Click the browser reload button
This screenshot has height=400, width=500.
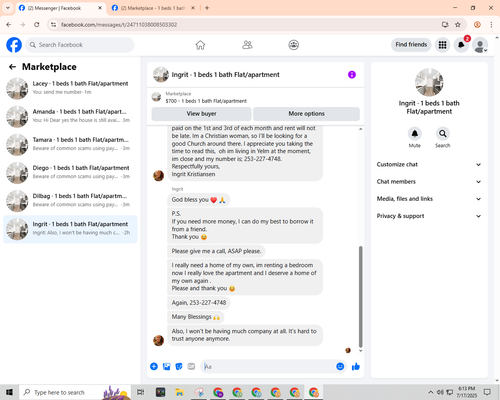(x=37, y=25)
